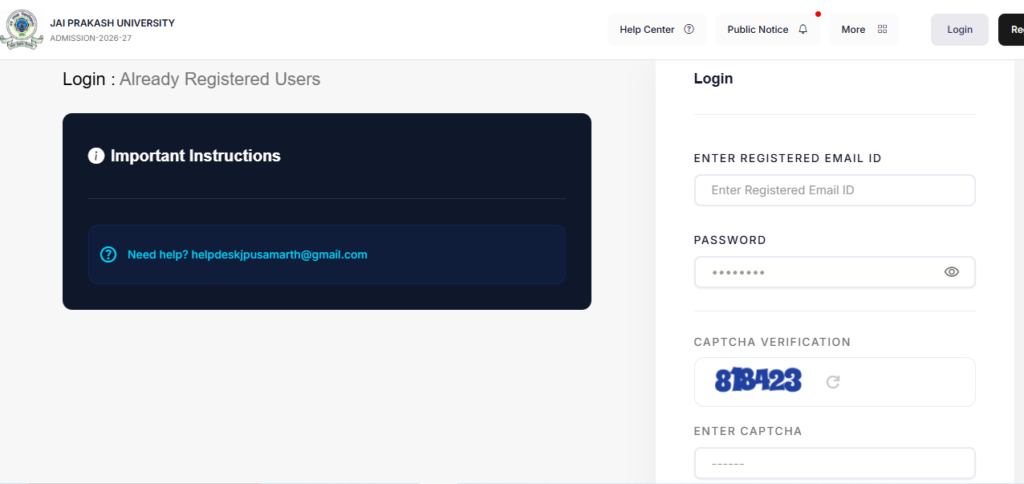Click the PASSWORD label
Screen dimensions: 1024x484
coord(730,240)
